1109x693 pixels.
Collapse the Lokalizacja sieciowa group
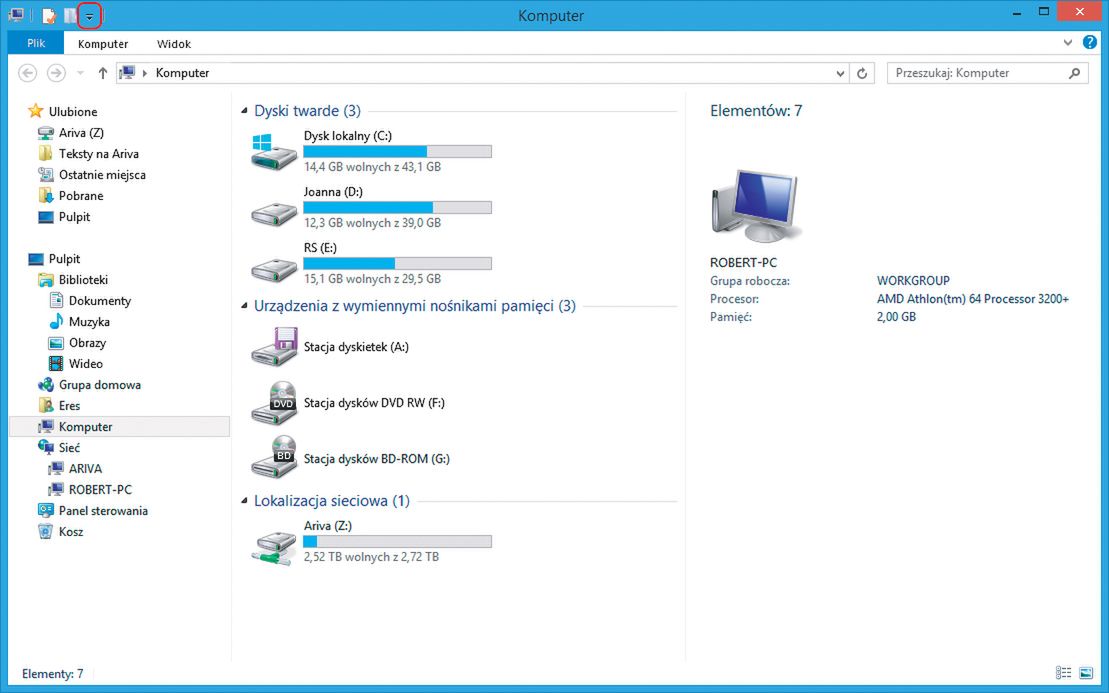click(245, 501)
